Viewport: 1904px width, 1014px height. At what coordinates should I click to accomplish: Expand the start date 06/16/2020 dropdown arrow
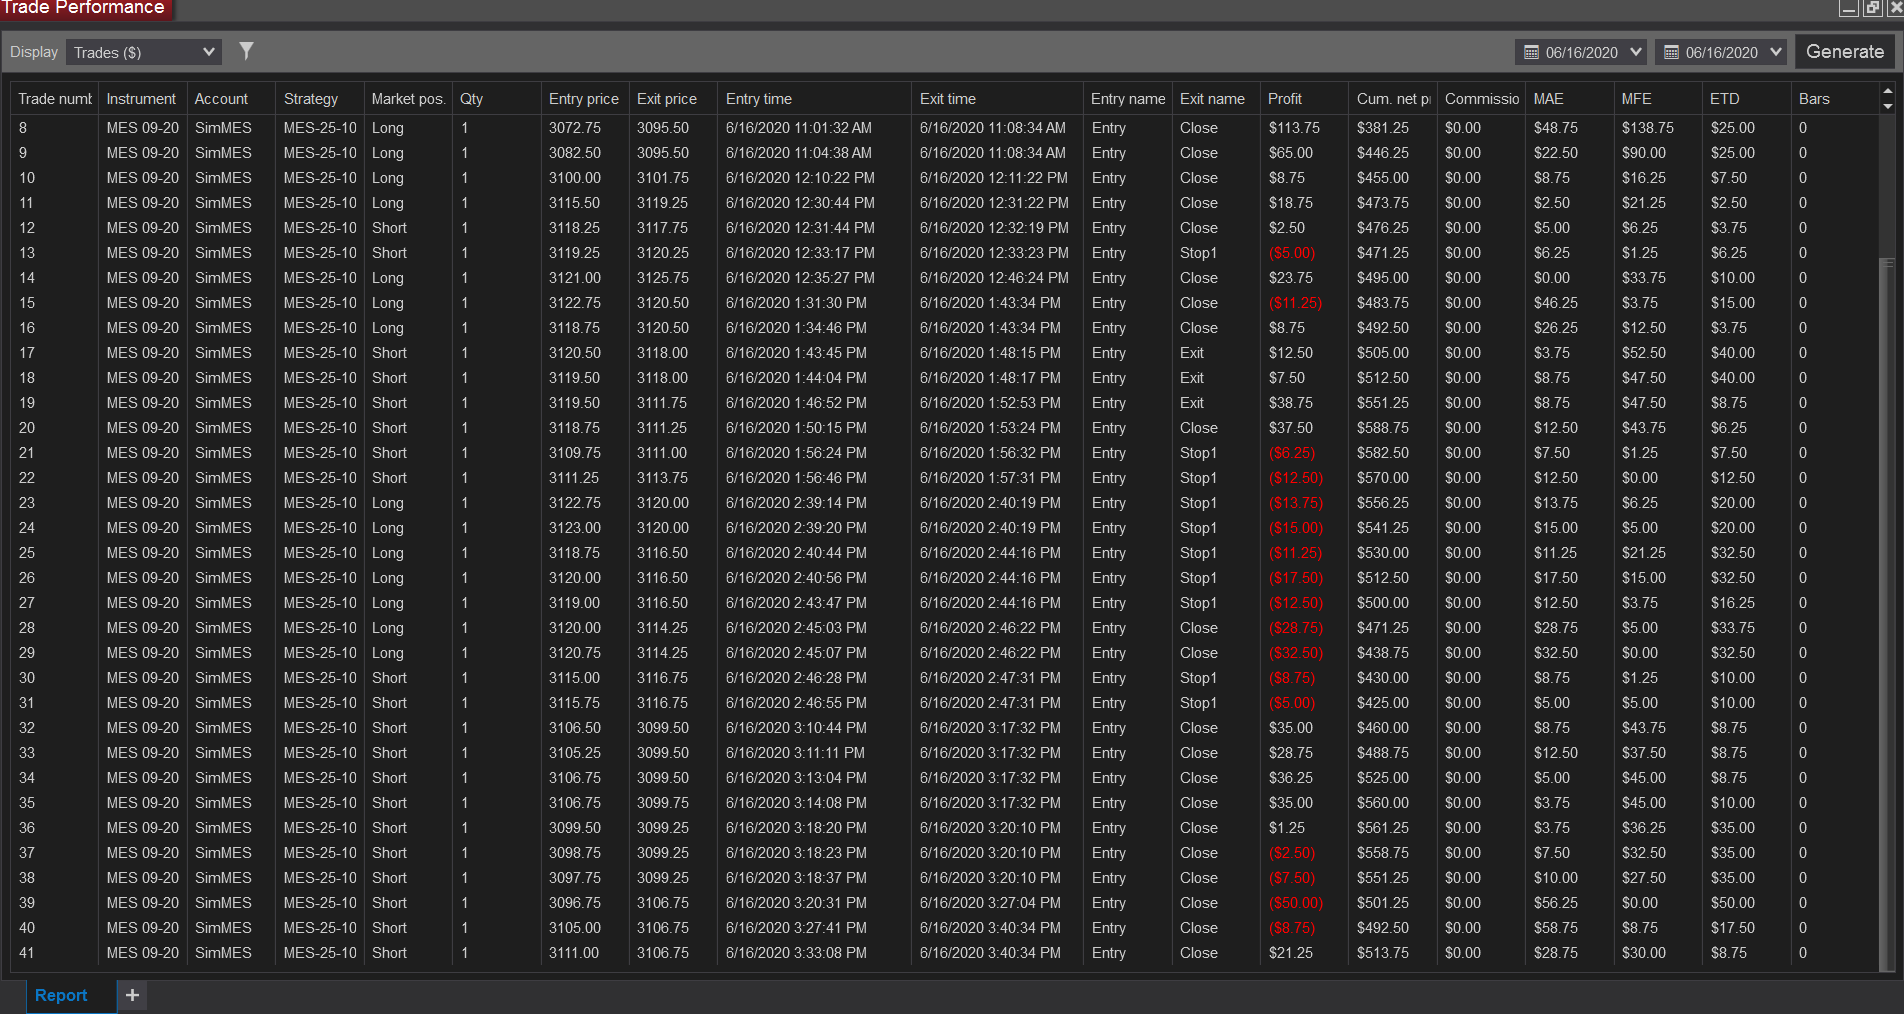coord(1636,51)
